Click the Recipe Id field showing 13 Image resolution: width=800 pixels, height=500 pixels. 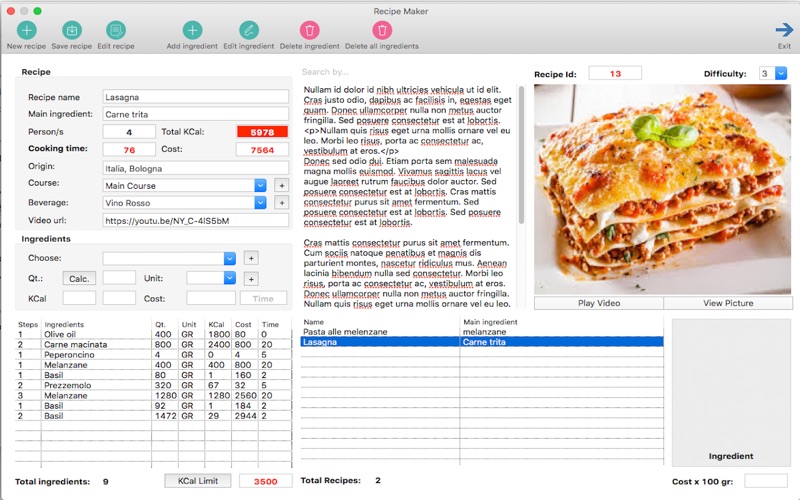[x=615, y=73]
